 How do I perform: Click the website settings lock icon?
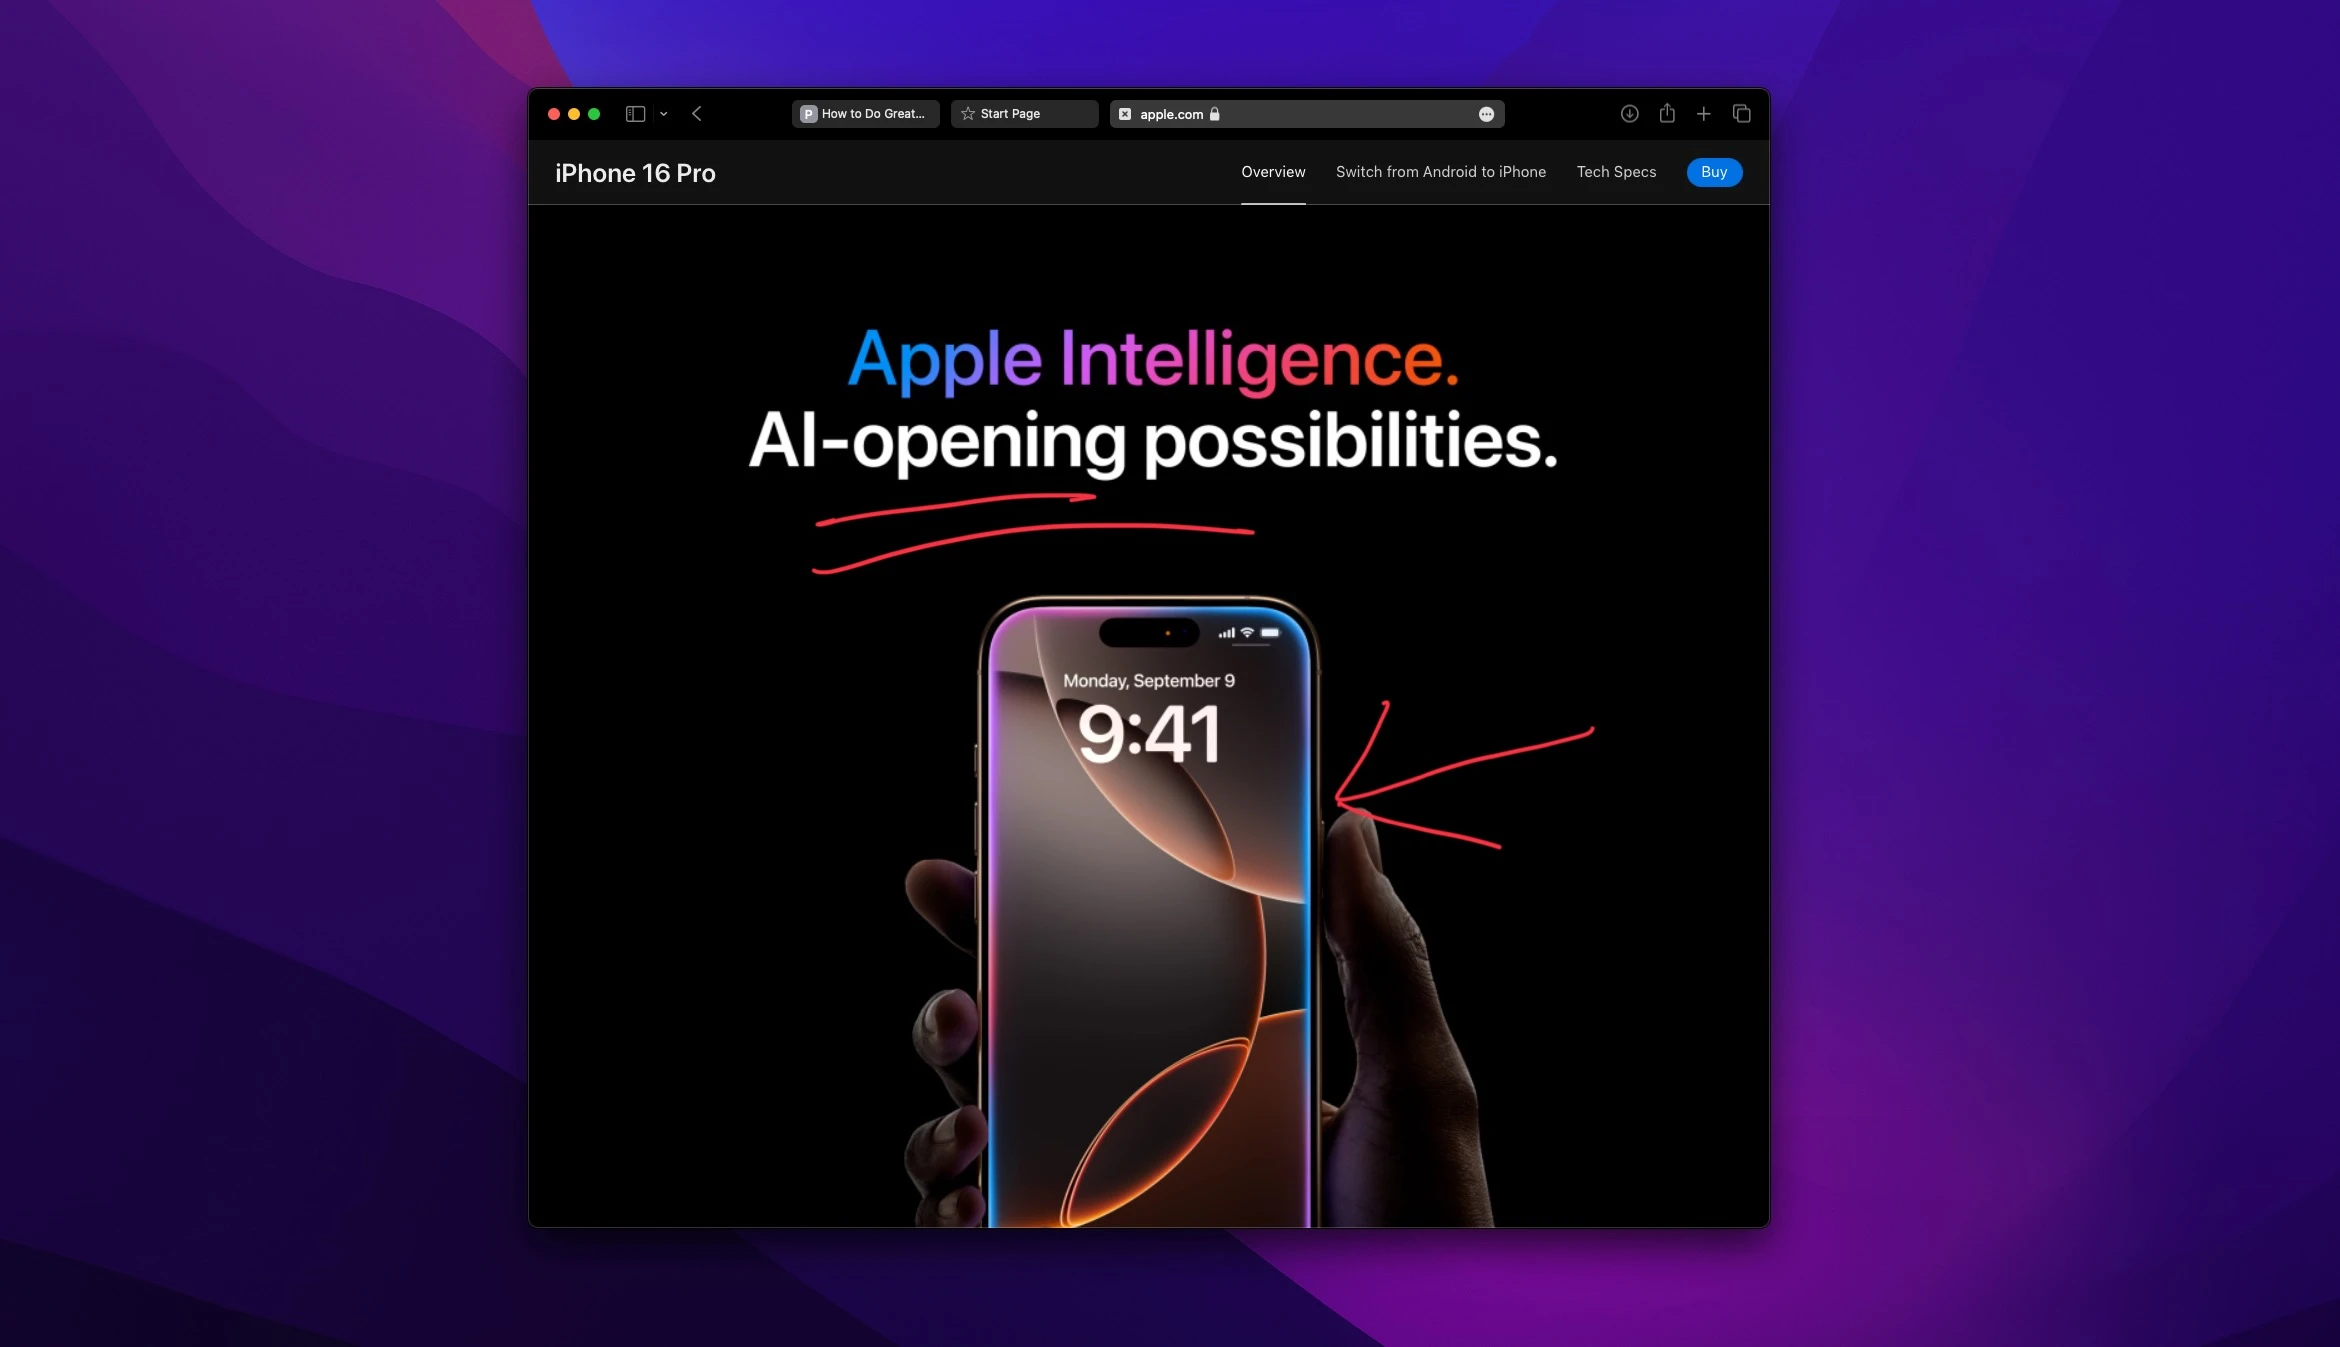(x=1215, y=113)
